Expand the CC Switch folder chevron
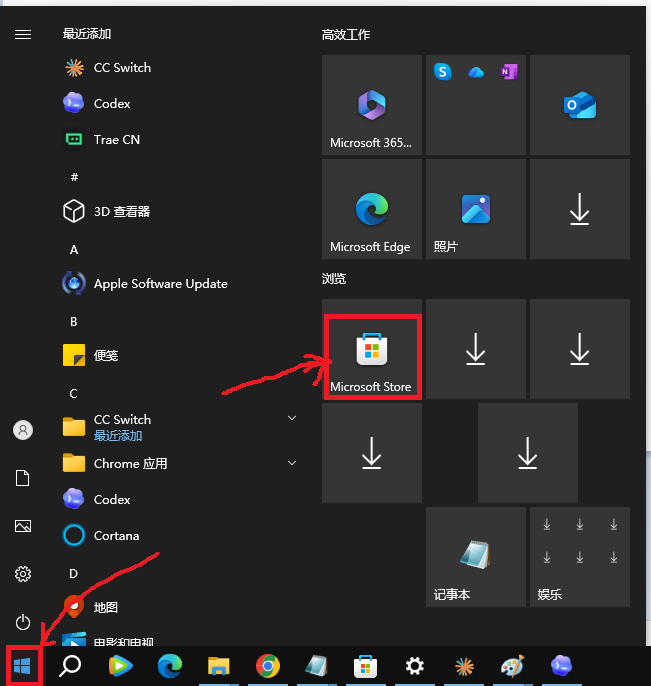651x686 pixels. click(x=292, y=418)
